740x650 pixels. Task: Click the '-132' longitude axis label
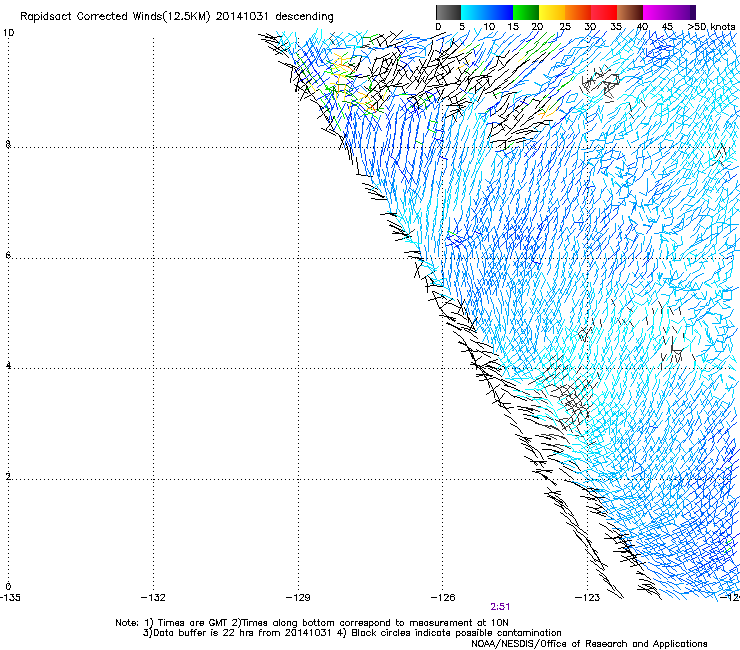tap(153, 598)
